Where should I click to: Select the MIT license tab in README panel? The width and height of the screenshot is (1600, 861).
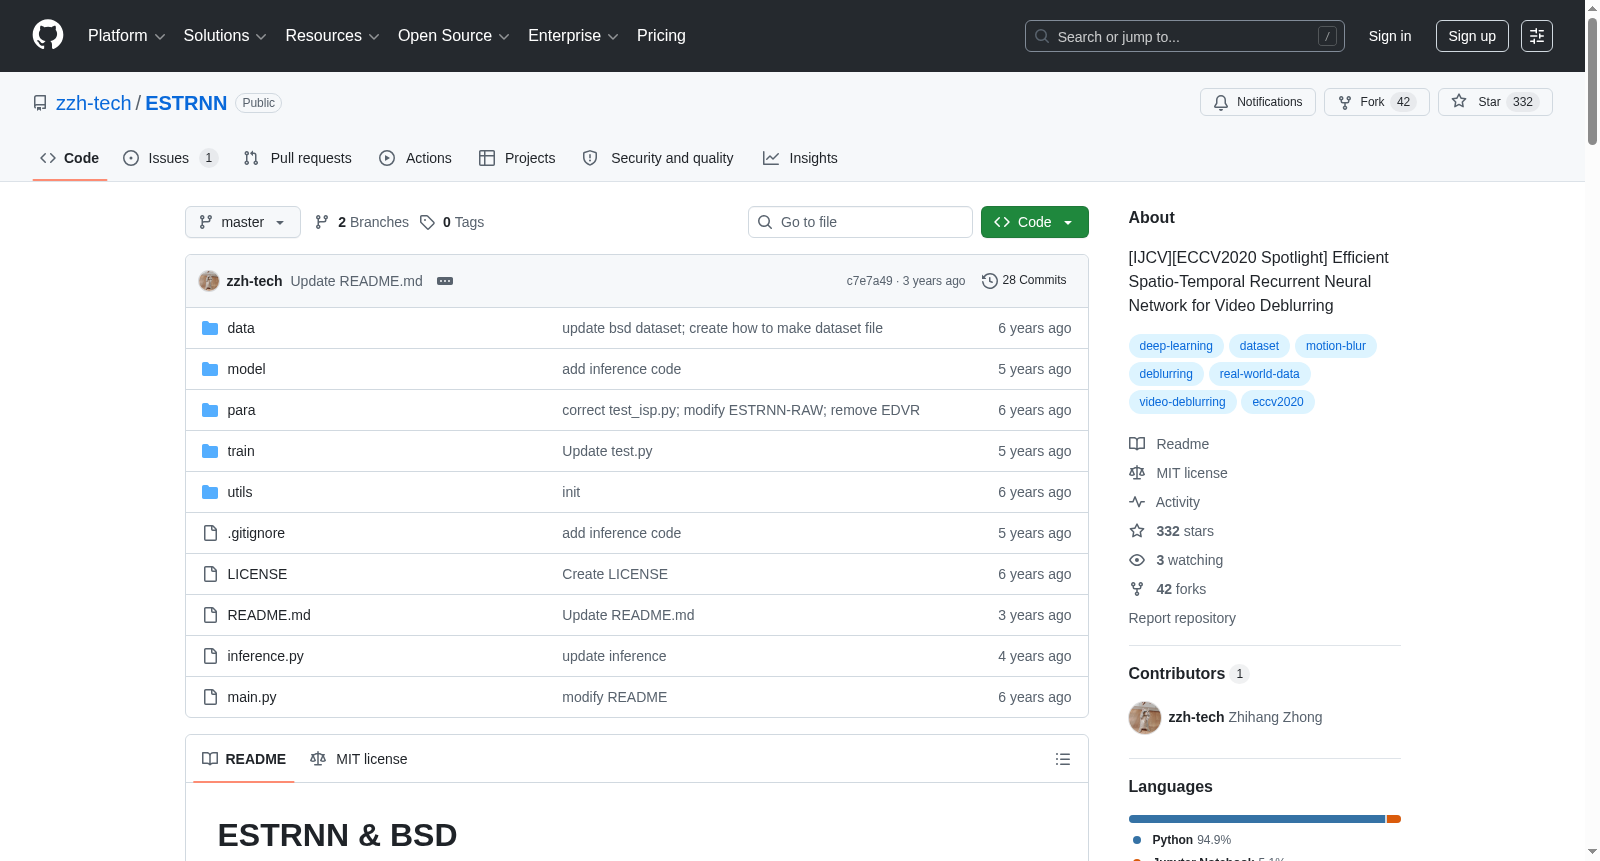pyautogui.click(x=359, y=759)
